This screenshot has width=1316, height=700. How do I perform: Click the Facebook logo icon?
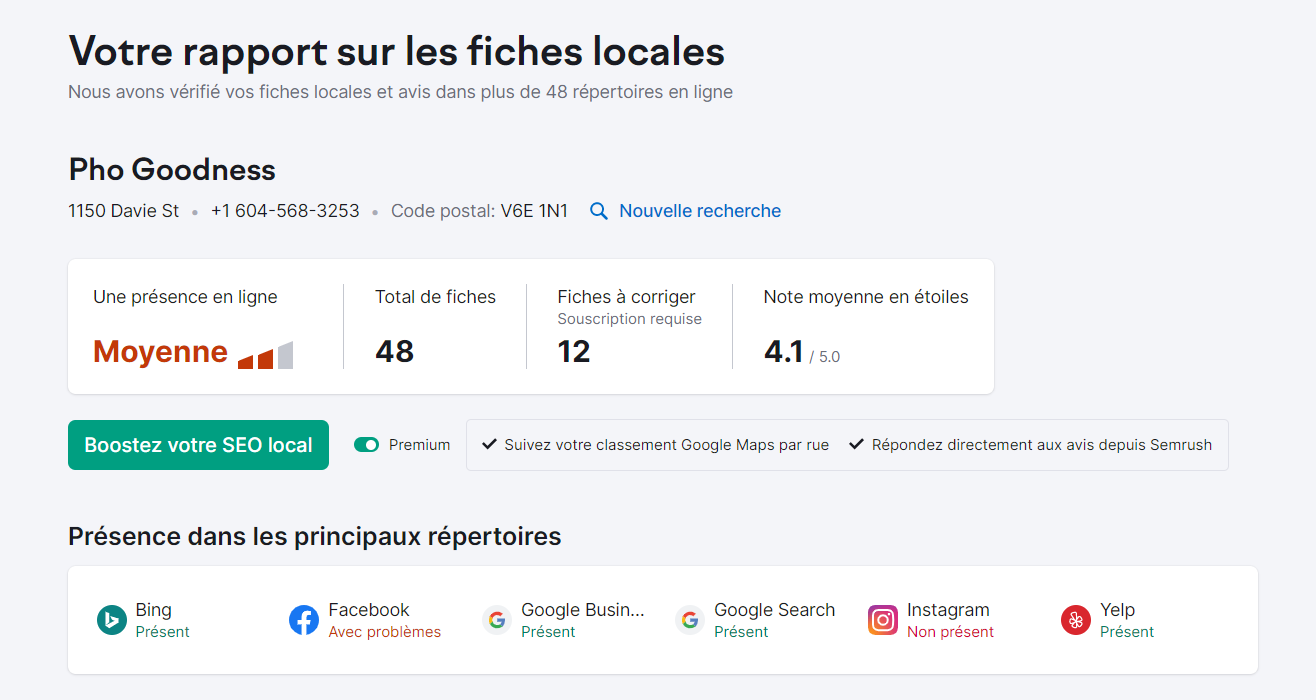(x=304, y=620)
